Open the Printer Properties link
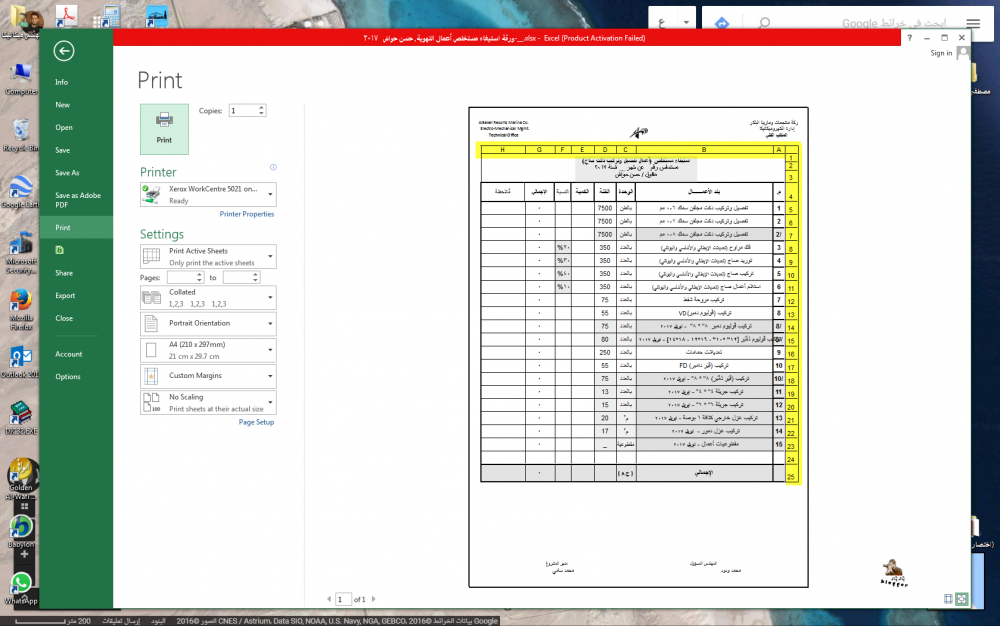1000x626 pixels. (x=247, y=214)
